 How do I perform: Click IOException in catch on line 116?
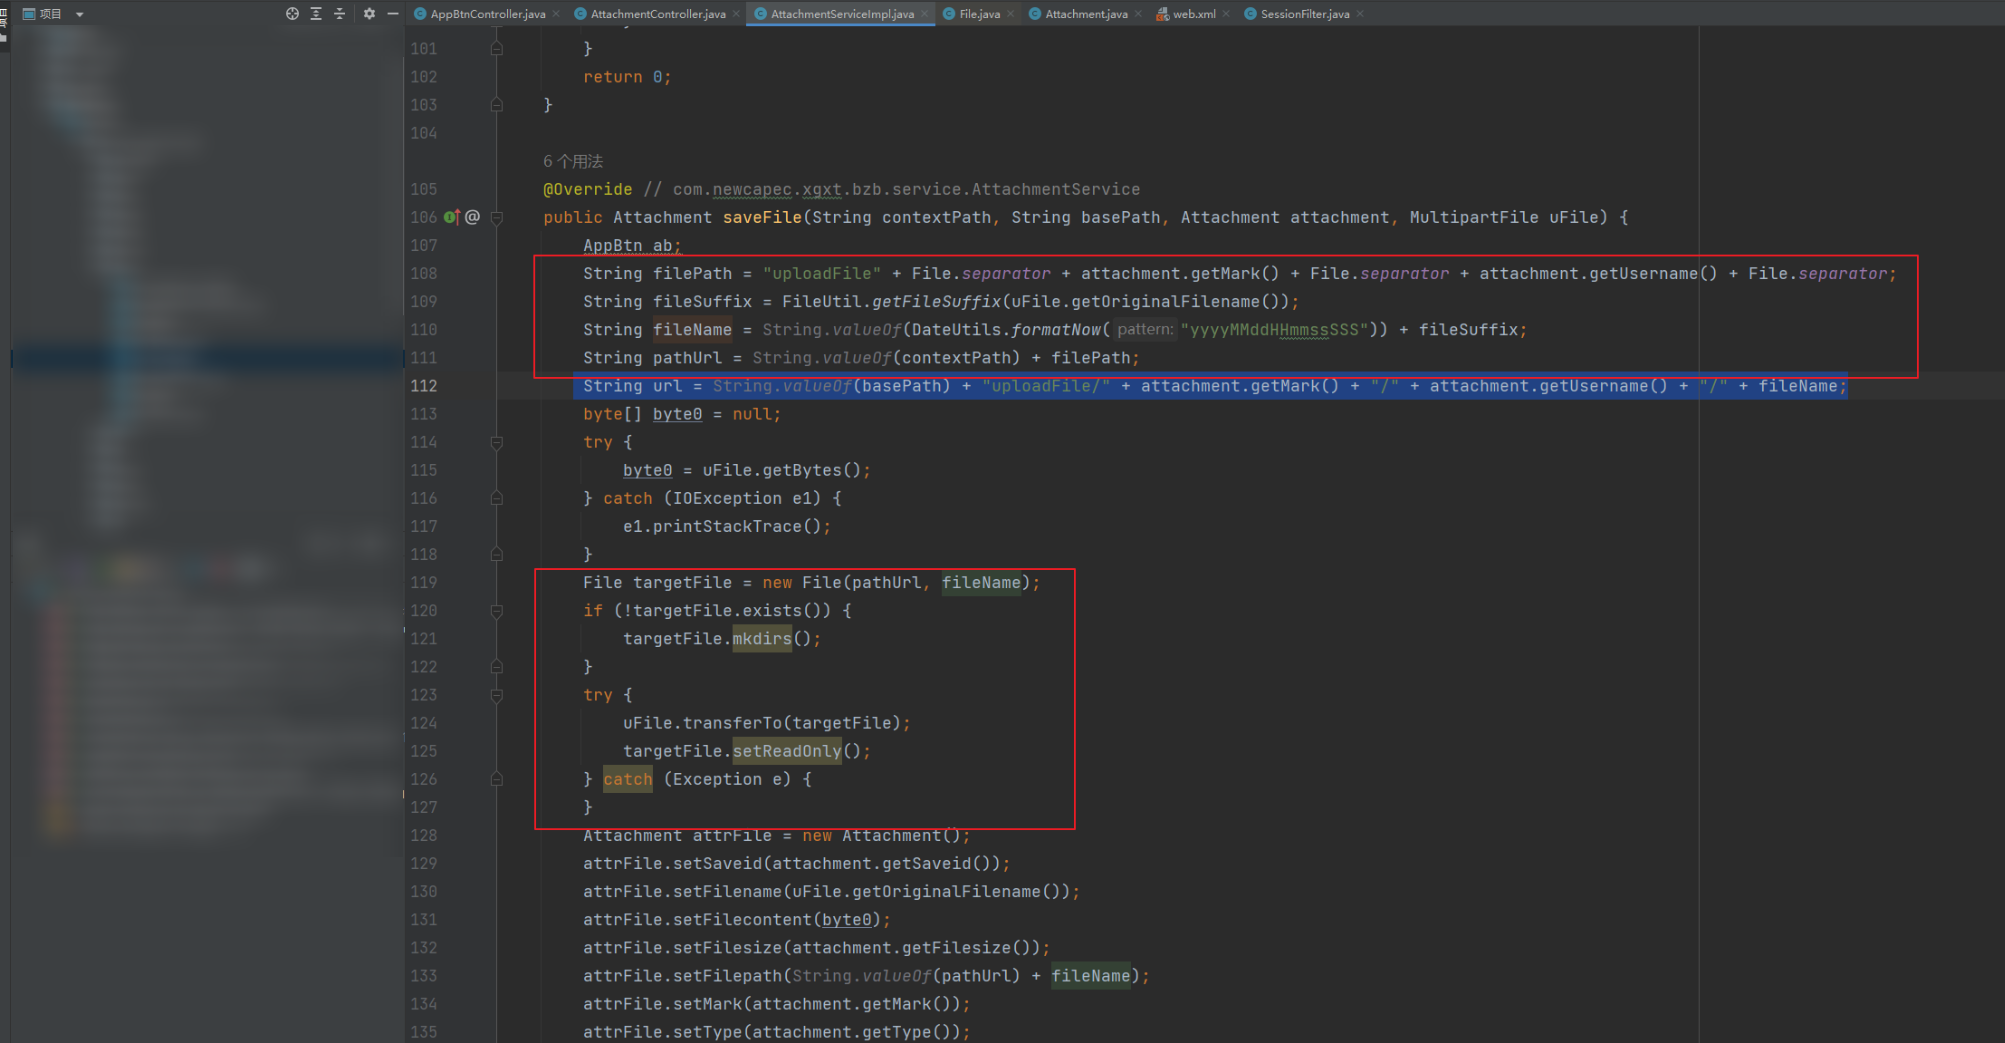[727, 498]
